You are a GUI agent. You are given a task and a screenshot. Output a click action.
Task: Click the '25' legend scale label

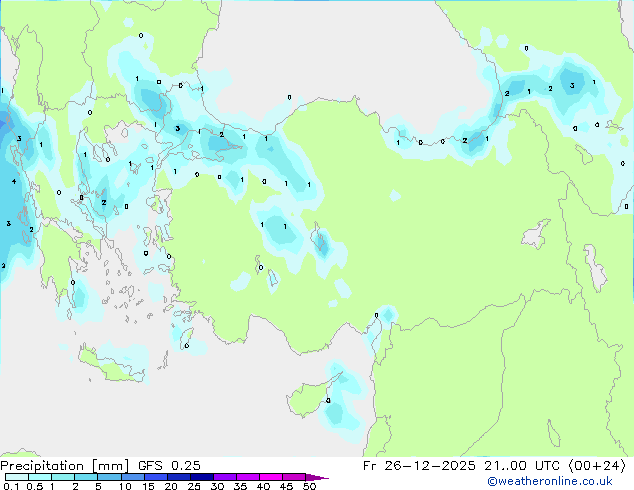[194, 486]
